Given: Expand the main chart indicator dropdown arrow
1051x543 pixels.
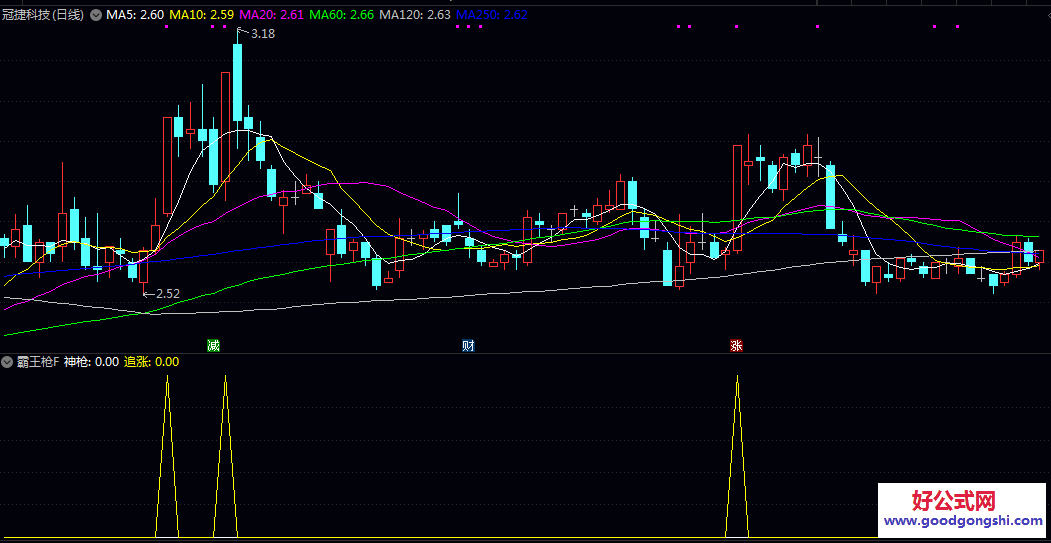Looking at the screenshot, I should coord(96,15).
